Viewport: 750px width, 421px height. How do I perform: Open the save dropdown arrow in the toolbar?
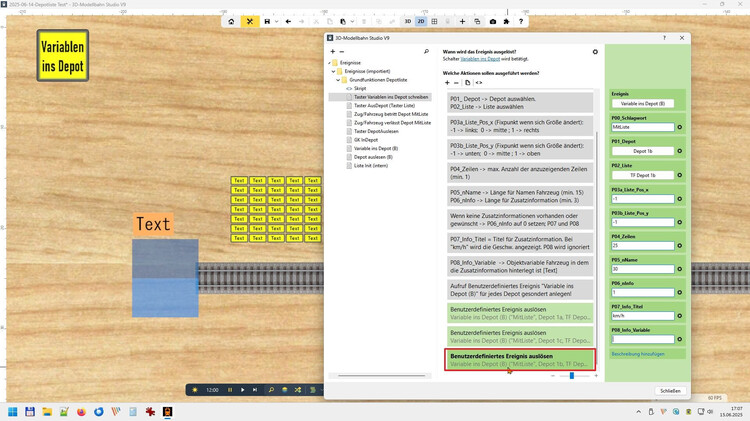(x=275, y=21)
